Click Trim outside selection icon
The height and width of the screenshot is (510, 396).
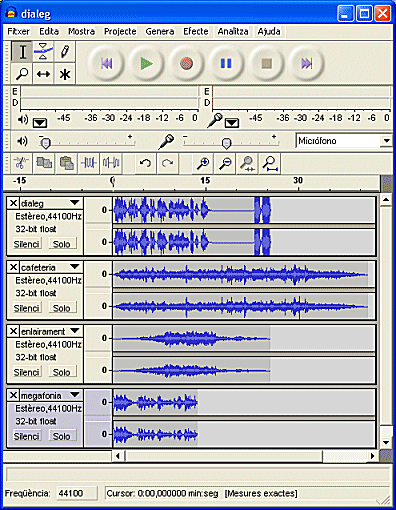pyautogui.click(x=89, y=163)
